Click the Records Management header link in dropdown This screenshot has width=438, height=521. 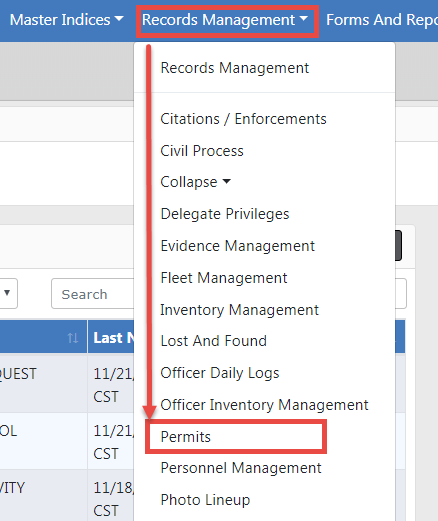tap(235, 68)
